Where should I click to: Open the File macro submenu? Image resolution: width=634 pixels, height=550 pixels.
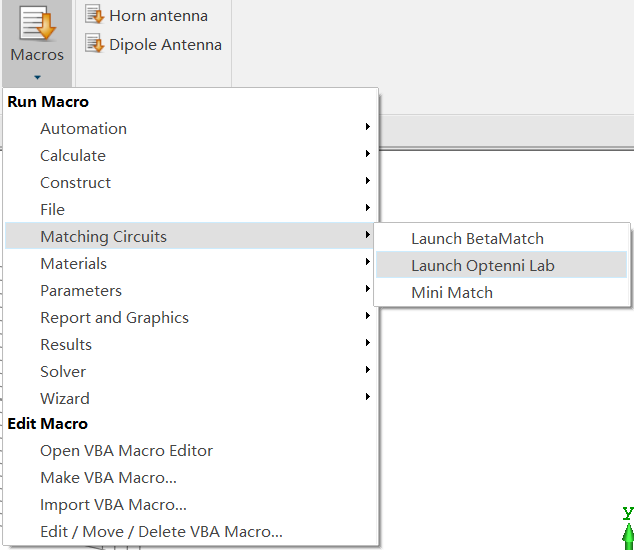[x=192, y=209]
